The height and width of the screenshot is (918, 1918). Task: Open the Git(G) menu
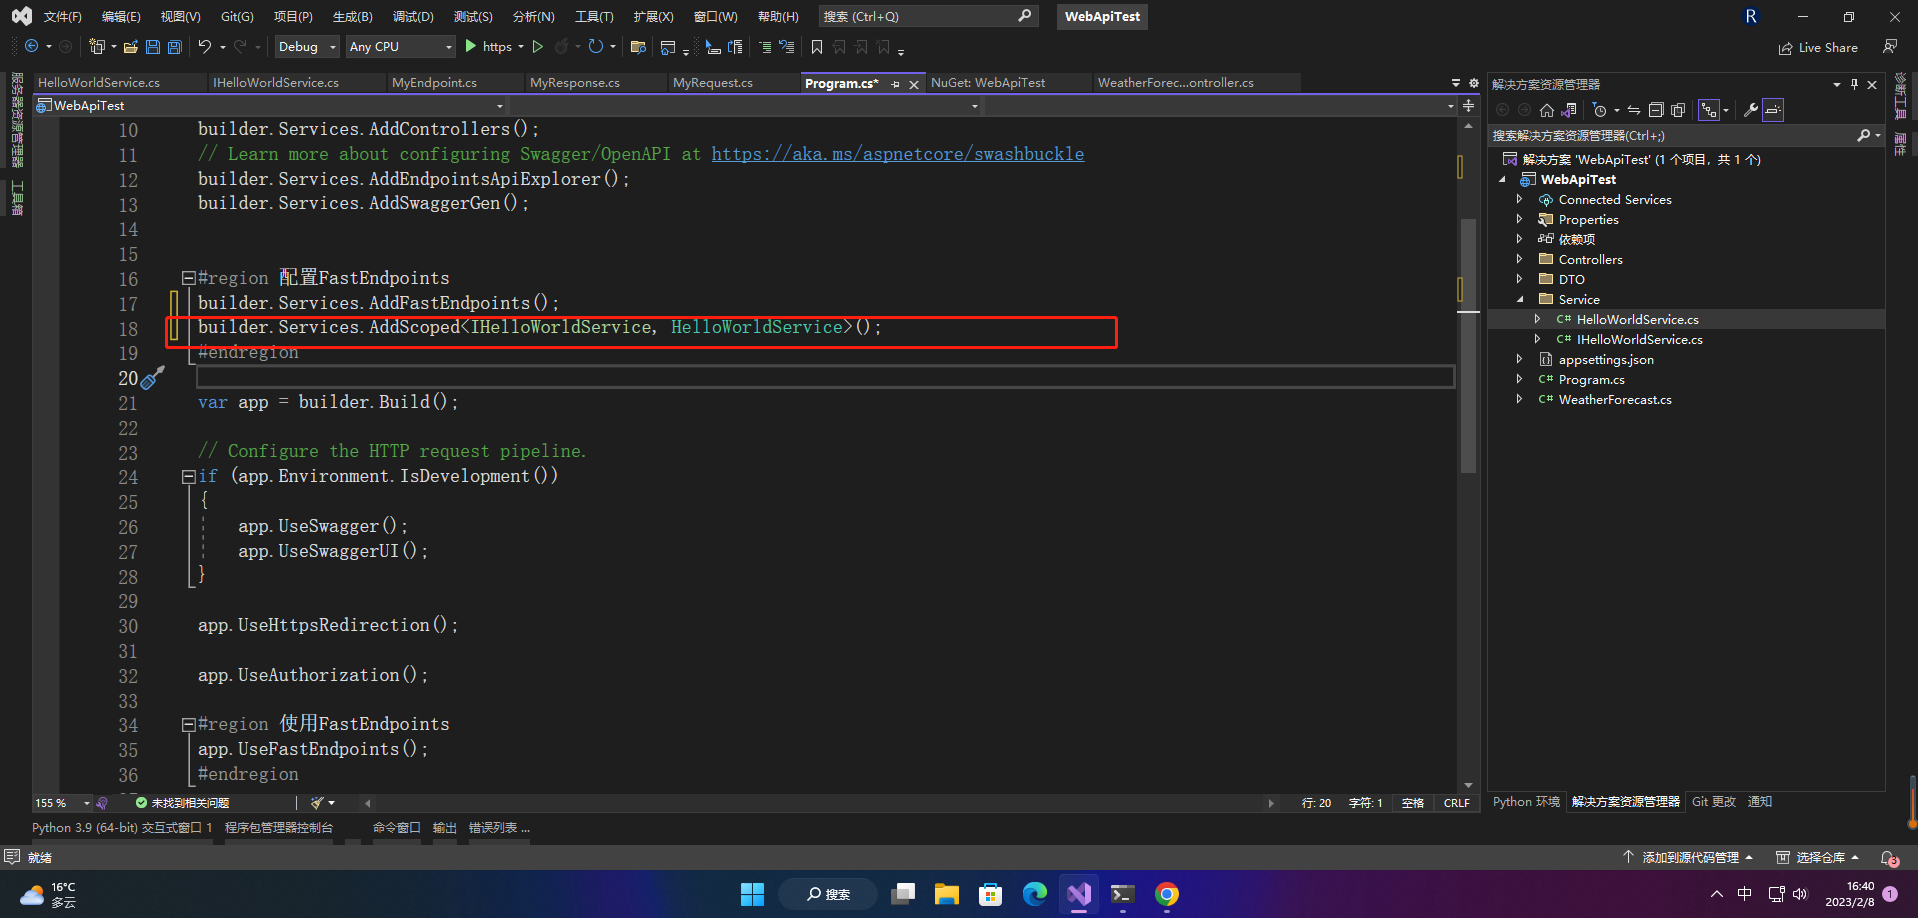[237, 17]
